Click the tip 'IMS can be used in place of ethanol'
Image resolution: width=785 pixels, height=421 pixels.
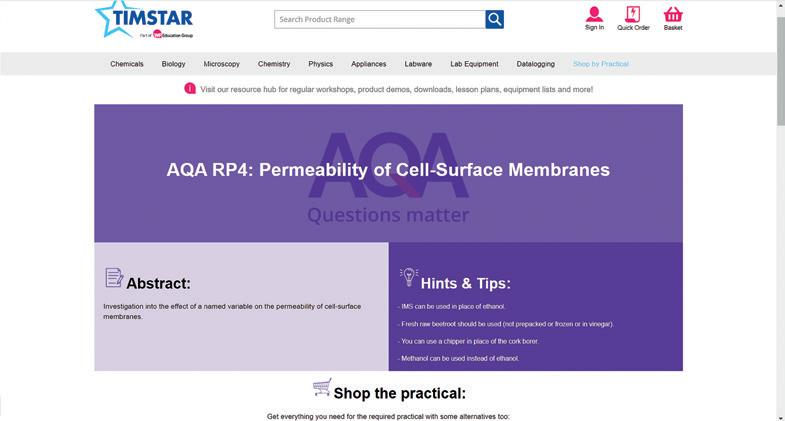pyautogui.click(x=452, y=306)
